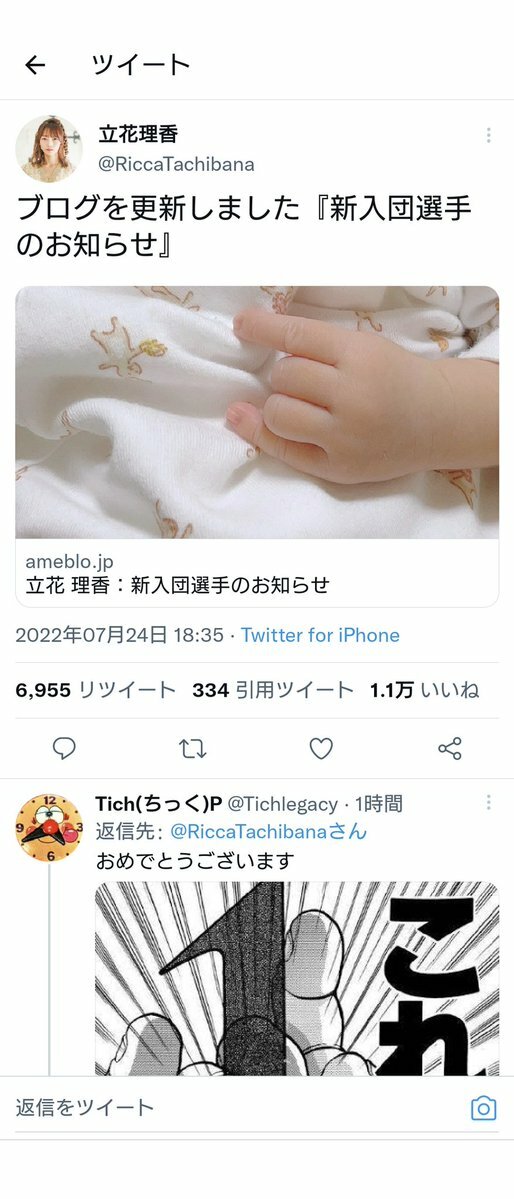Open the manga image in the reply

click(x=297, y=978)
